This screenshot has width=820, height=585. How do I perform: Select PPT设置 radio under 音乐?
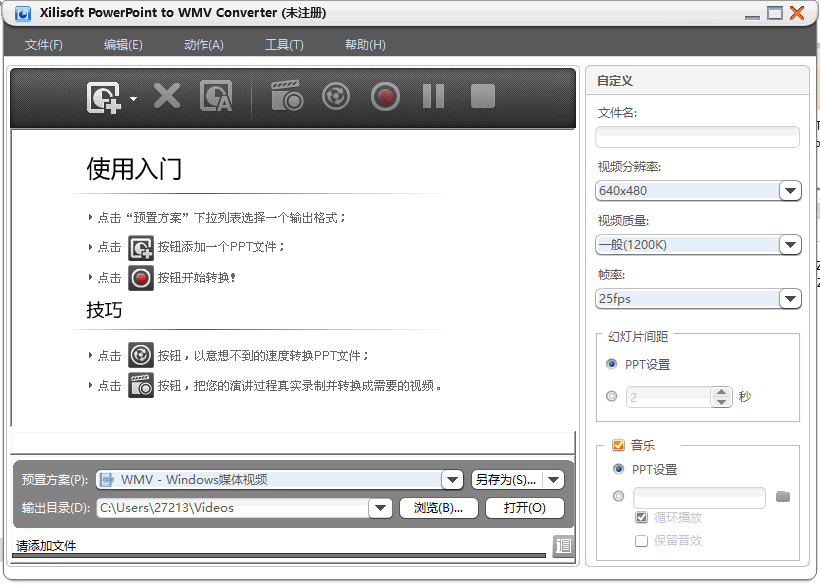[x=618, y=469]
